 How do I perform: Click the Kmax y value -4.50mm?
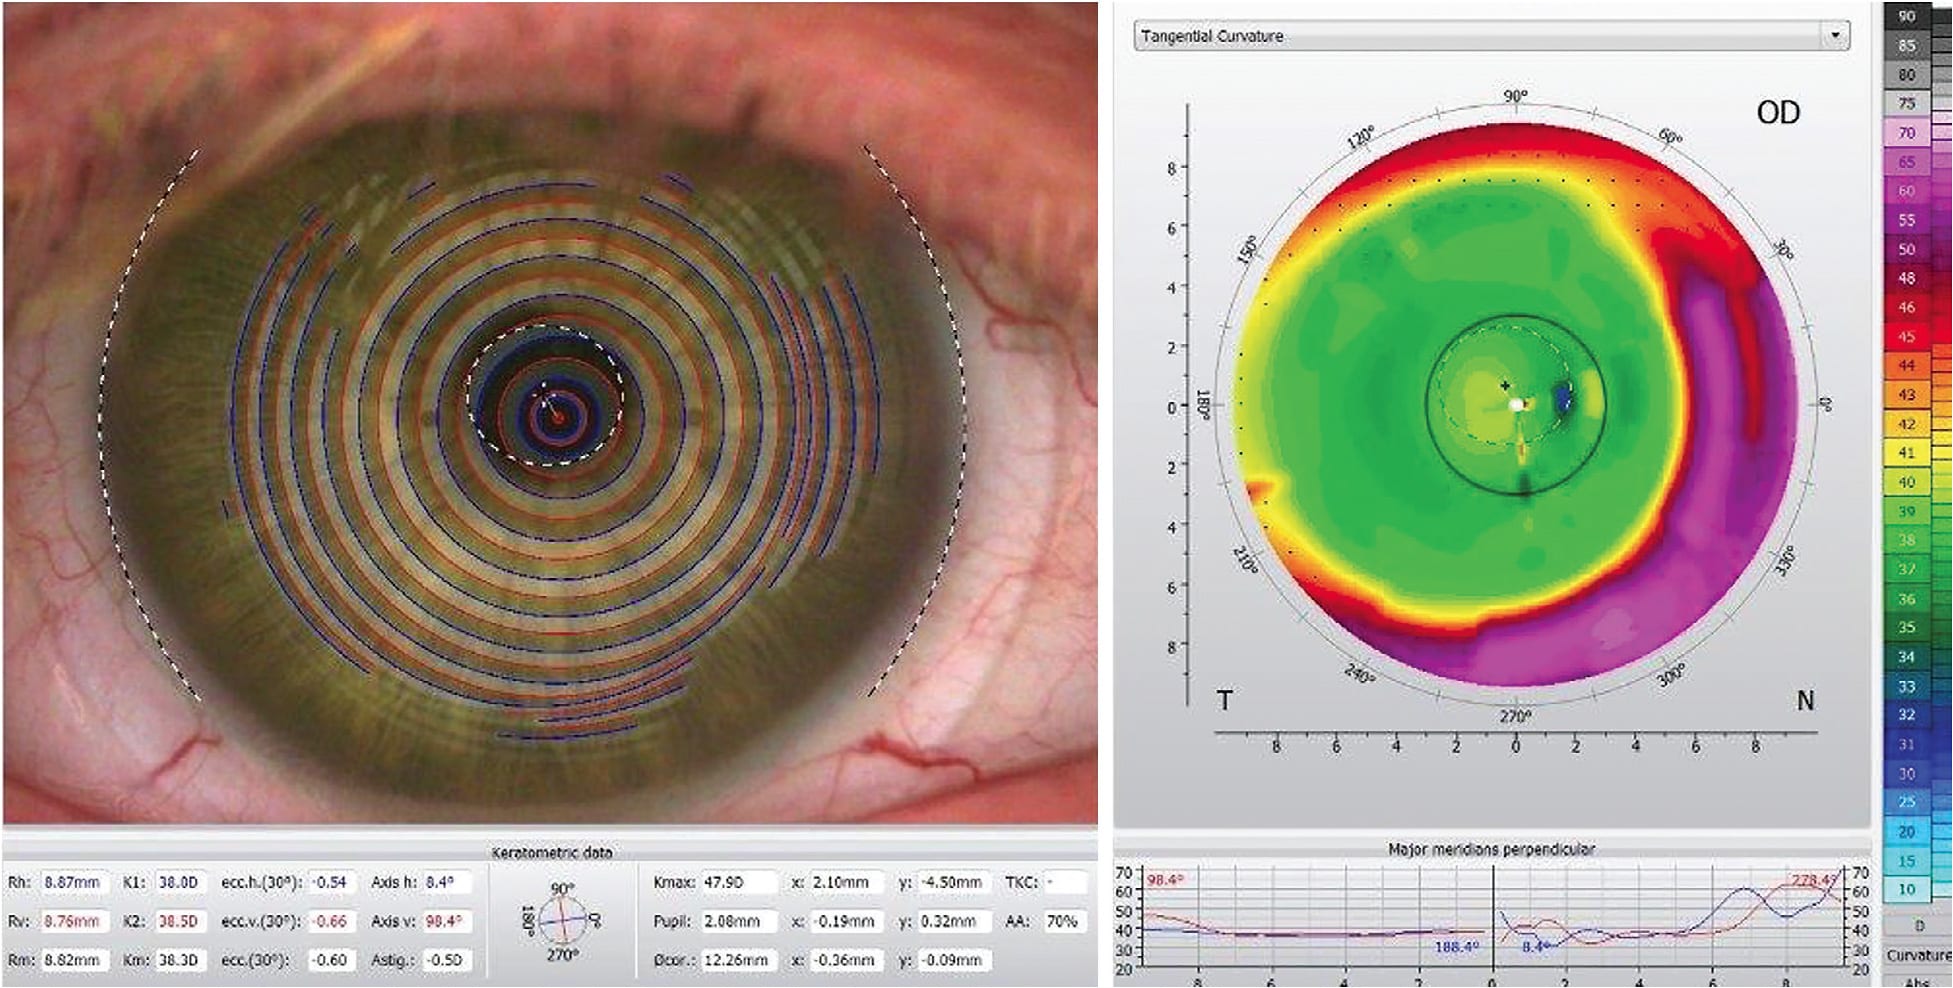point(953,882)
